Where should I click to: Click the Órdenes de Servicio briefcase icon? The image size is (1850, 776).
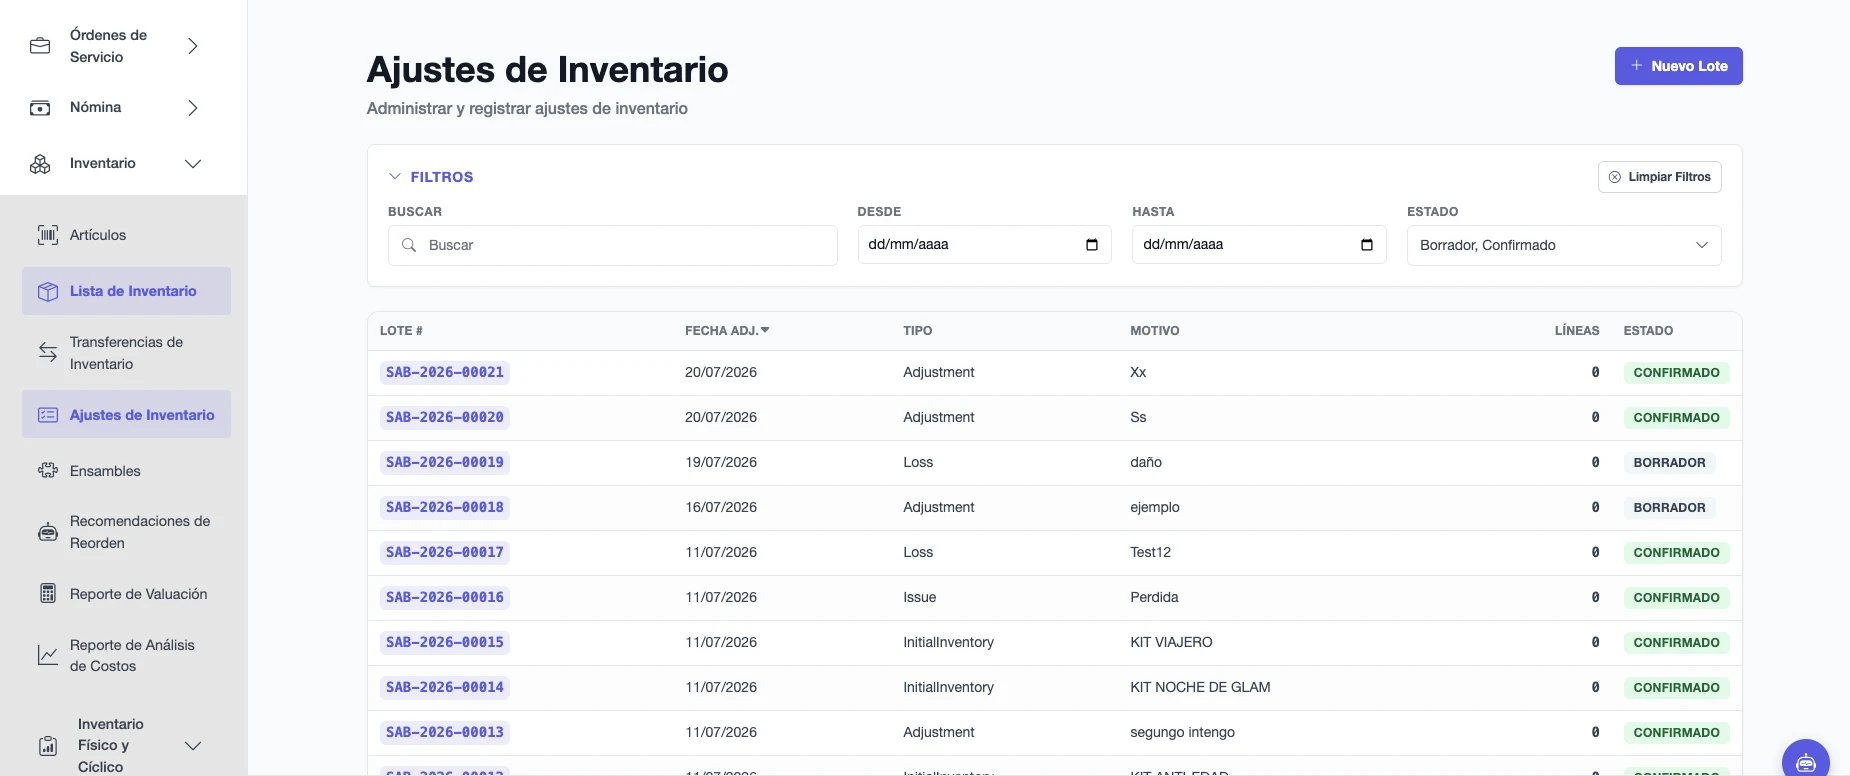[x=40, y=46]
